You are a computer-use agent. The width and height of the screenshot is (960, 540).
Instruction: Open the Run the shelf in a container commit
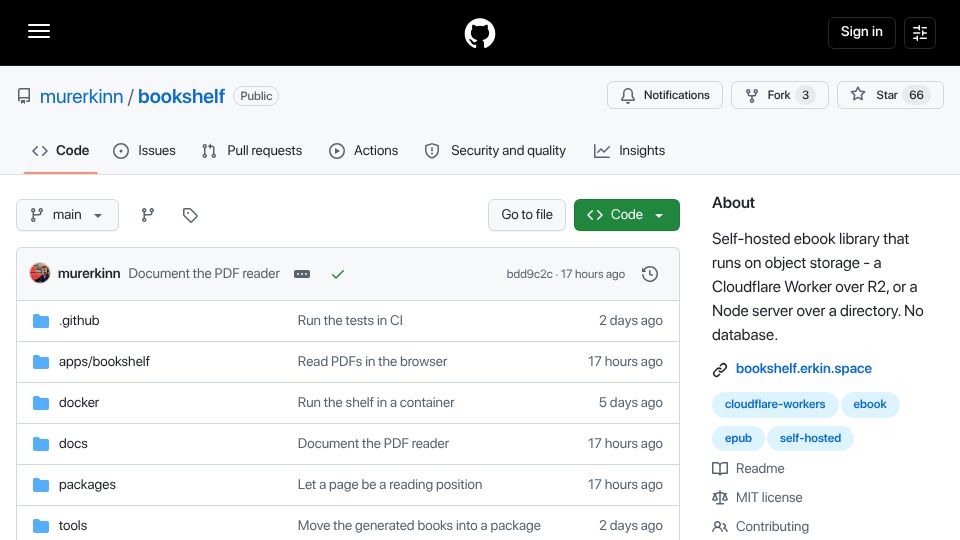376,402
